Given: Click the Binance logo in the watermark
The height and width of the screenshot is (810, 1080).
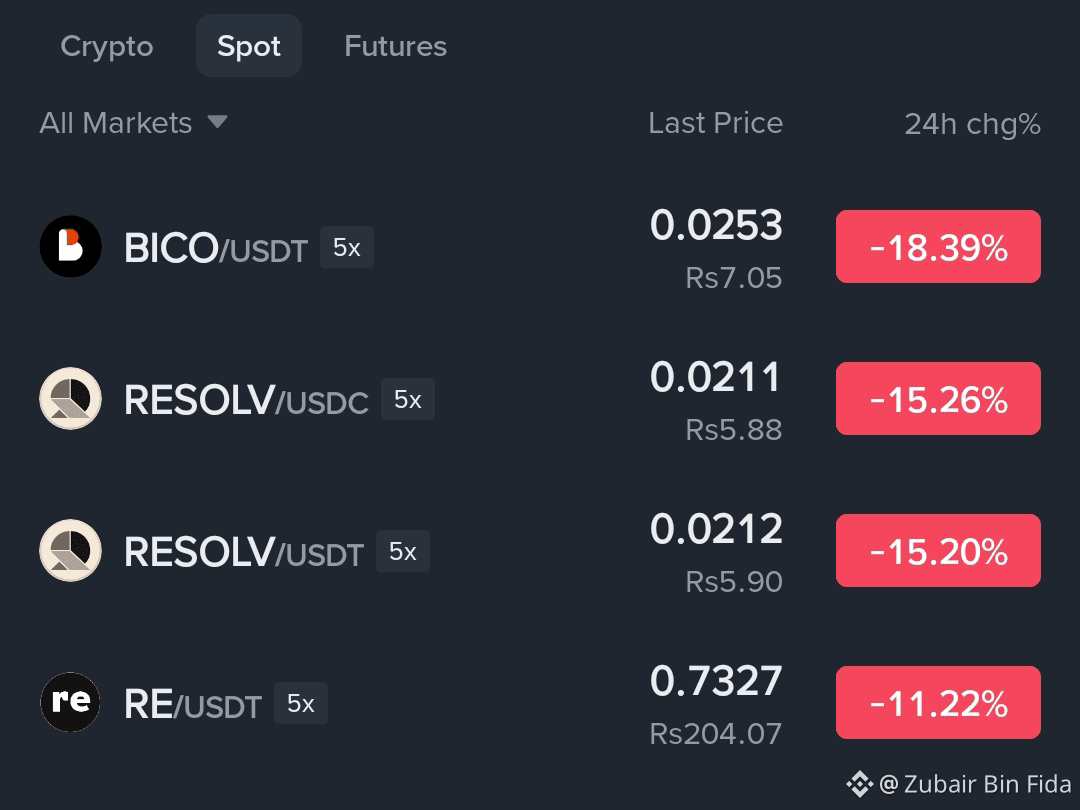Looking at the screenshot, I should click(x=859, y=784).
